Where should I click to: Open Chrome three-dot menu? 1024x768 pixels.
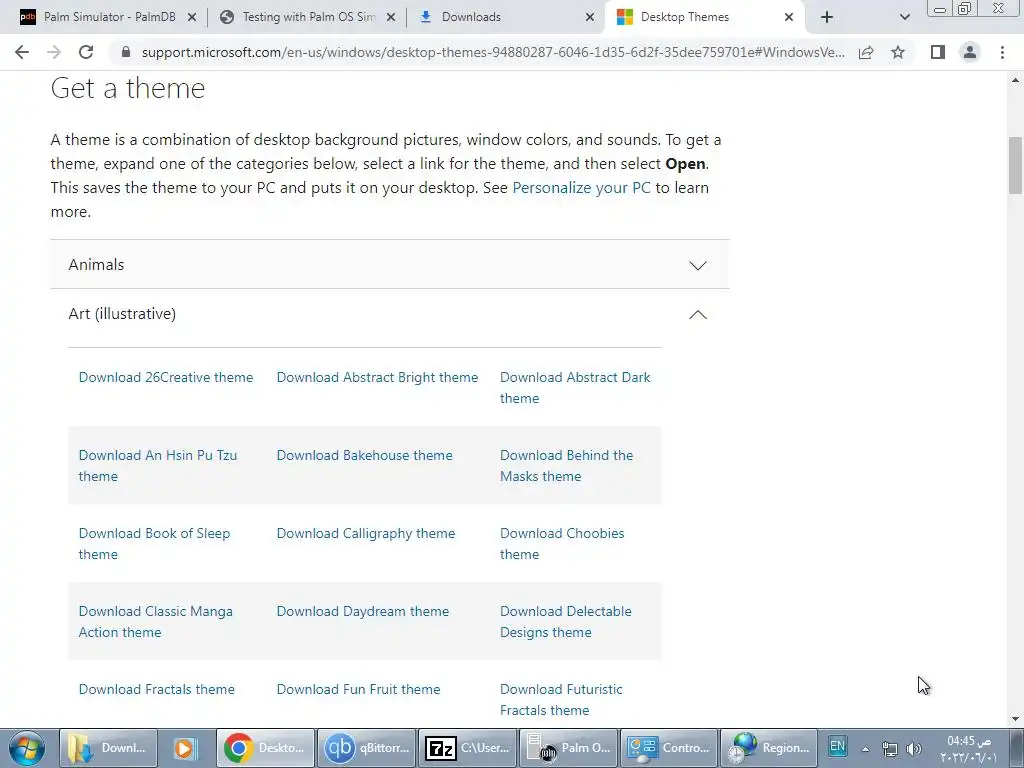pyautogui.click(x=1002, y=52)
